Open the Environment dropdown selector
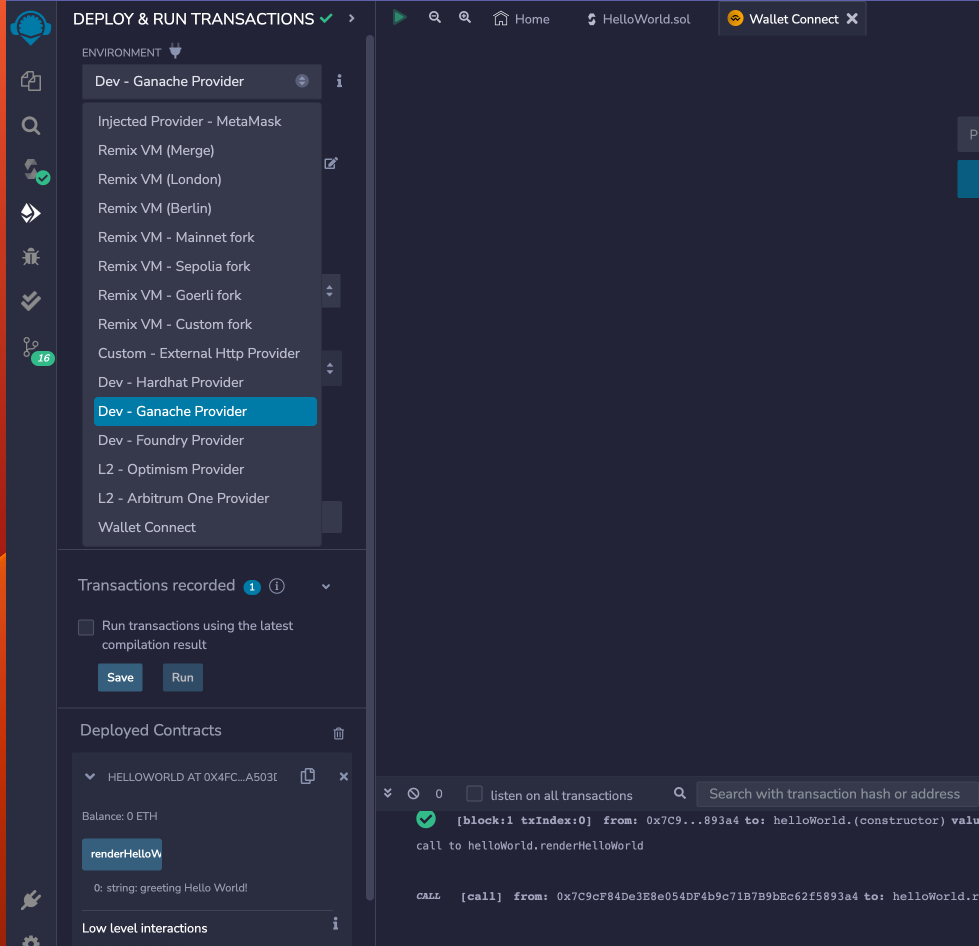Screen dimensions: 979x946 coord(202,81)
